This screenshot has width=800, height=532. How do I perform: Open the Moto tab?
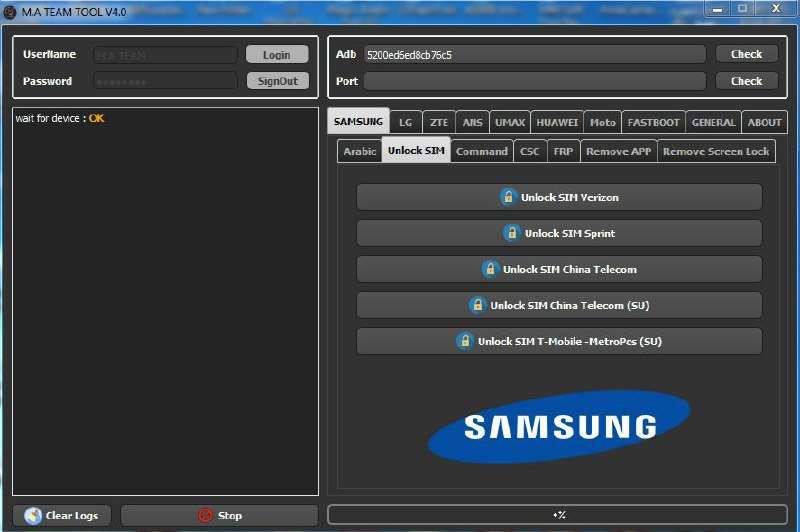click(603, 122)
